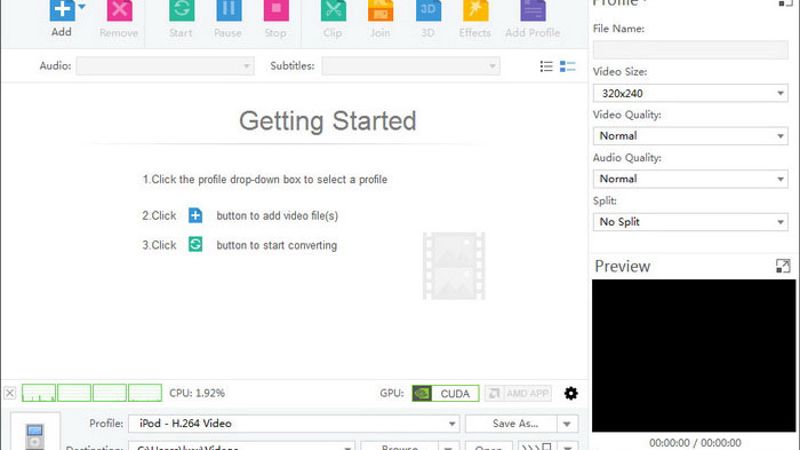Image resolution: width=800 pixels, height=450 pixels.
Task: Switch to detailed list view icon
Action: [567, 66]
